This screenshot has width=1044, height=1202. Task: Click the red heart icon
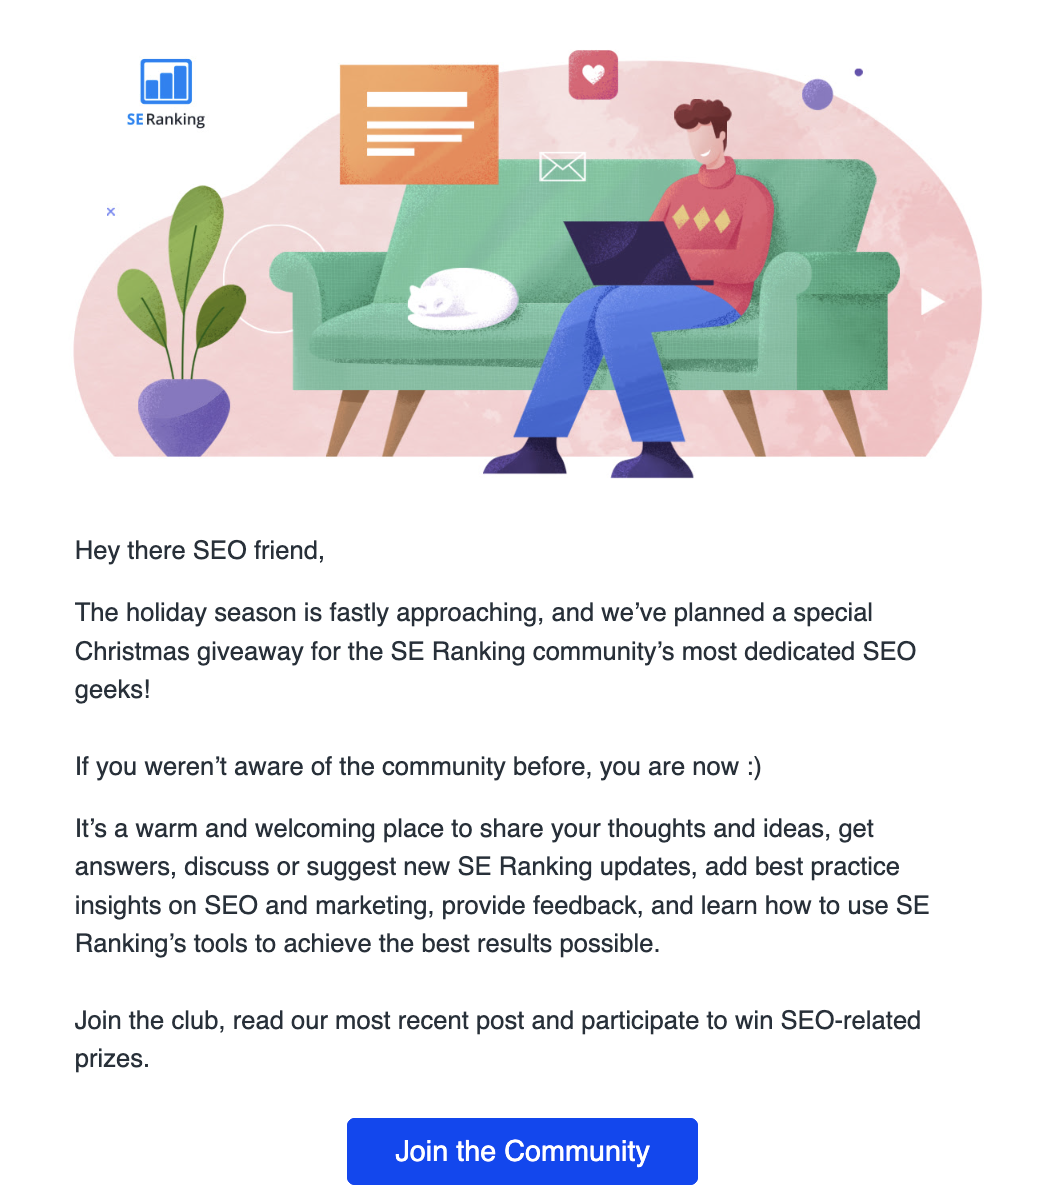point(593,75)
